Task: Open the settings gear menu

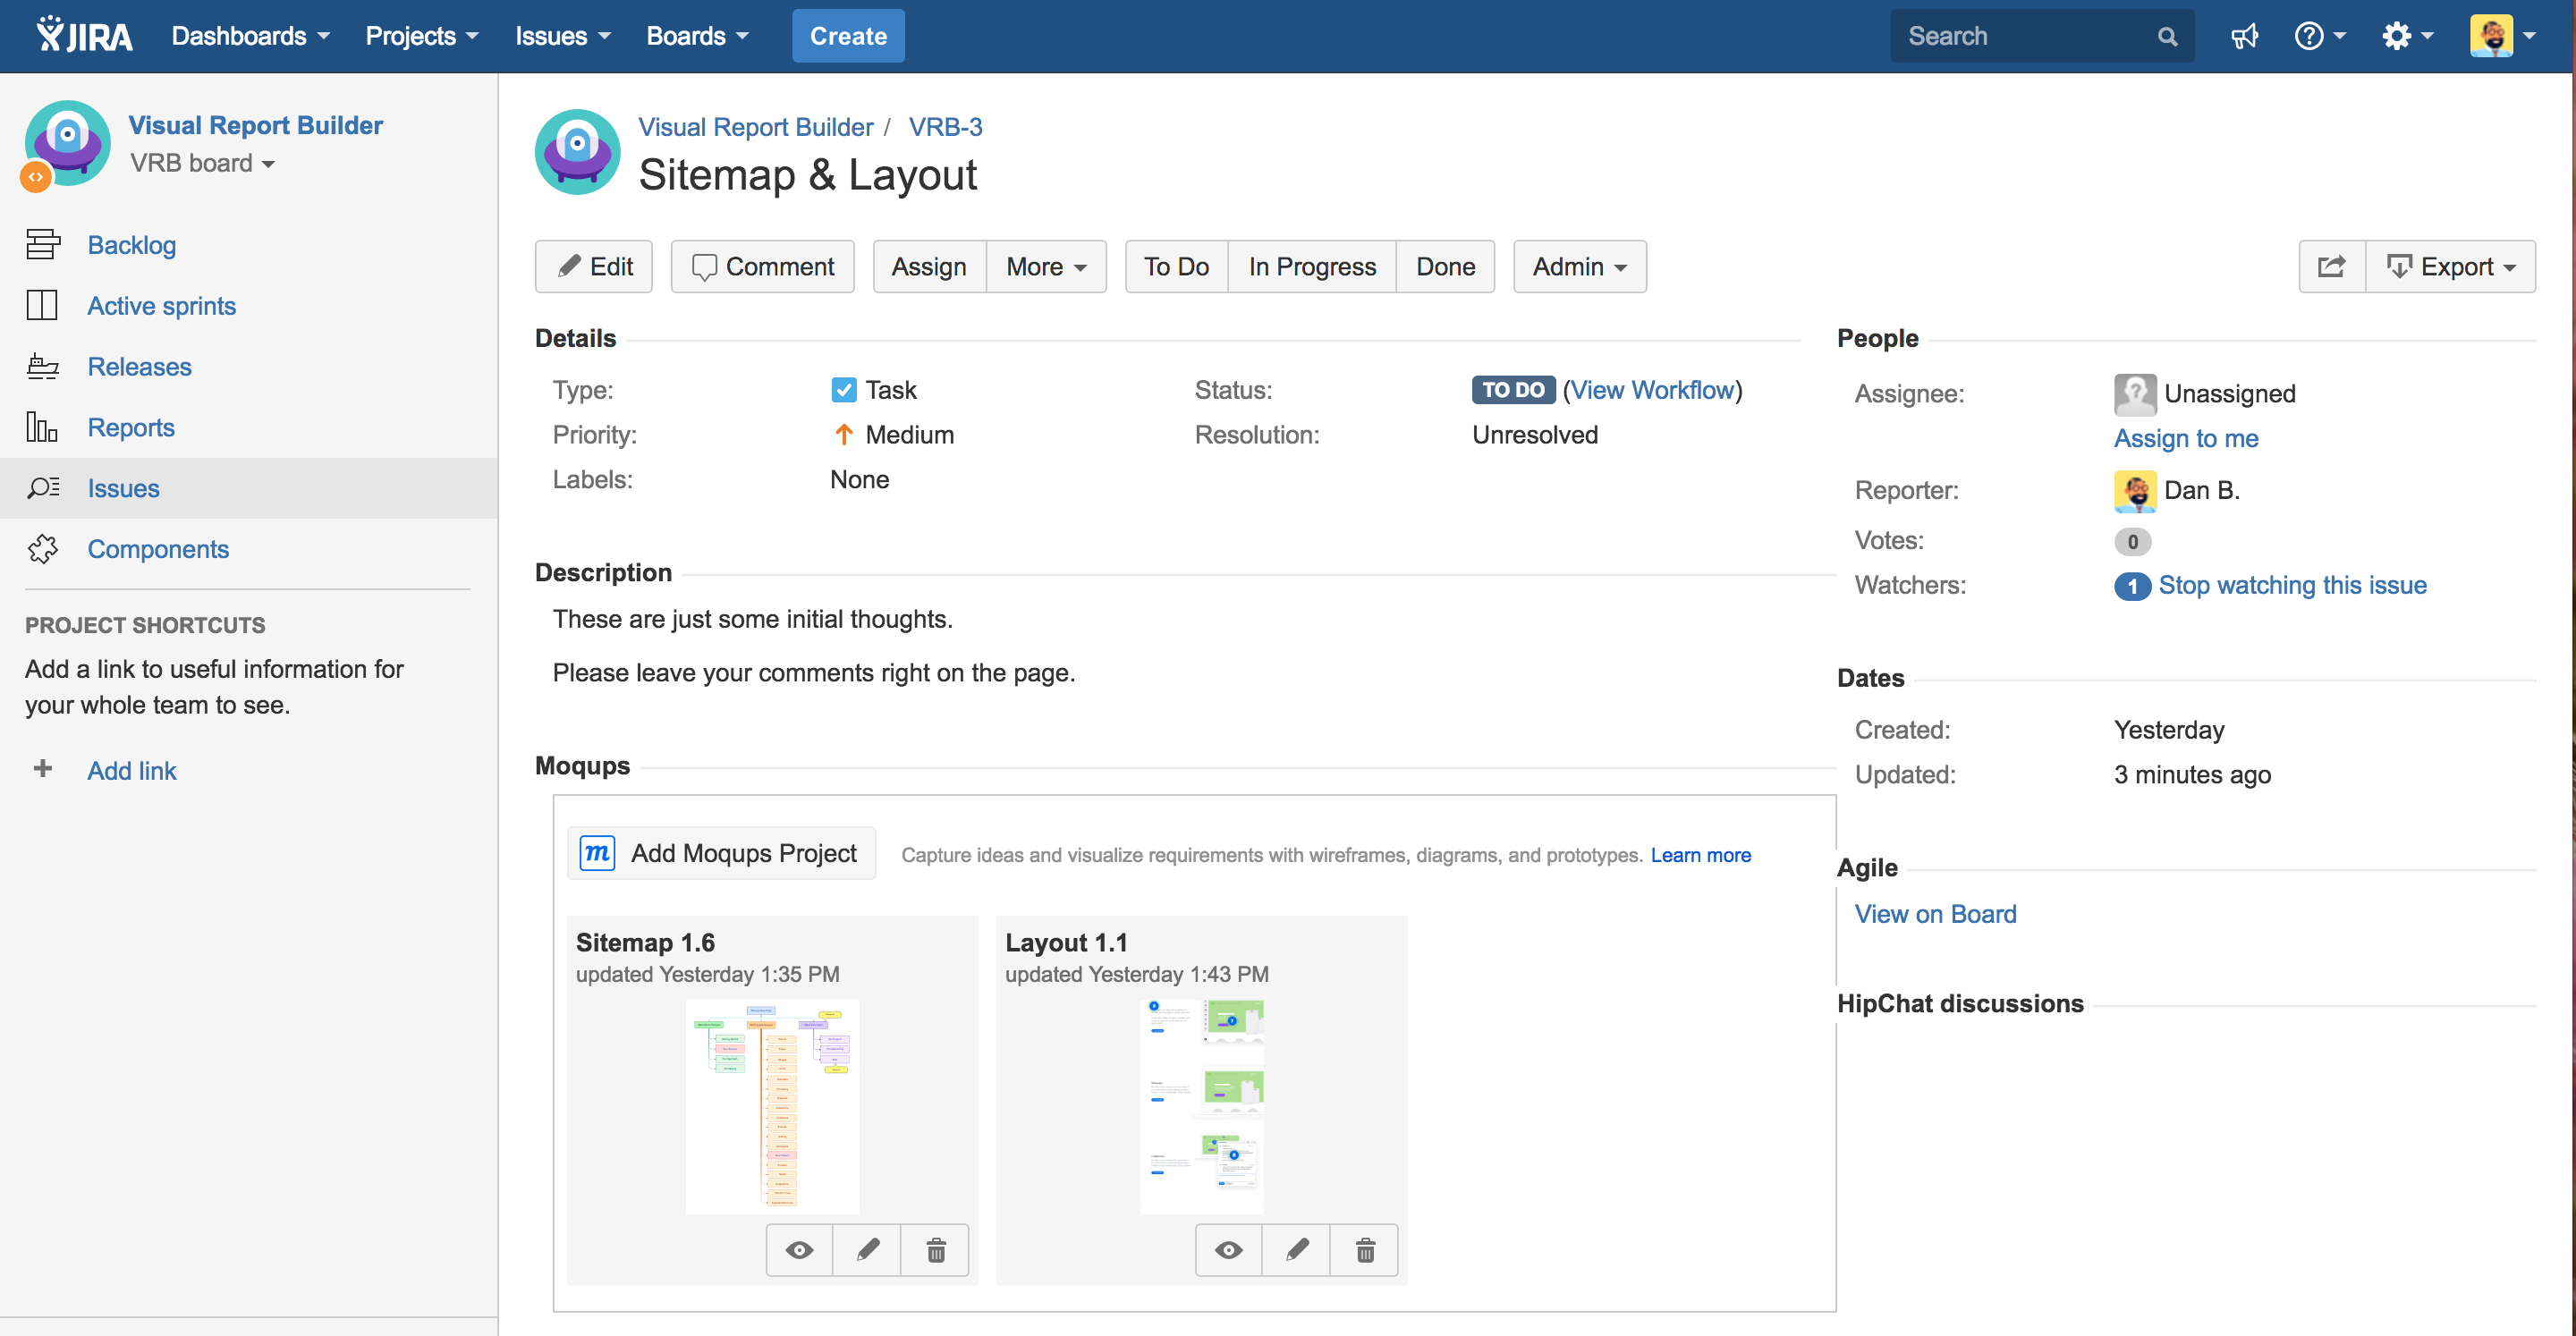Action: pos(2406,36)
